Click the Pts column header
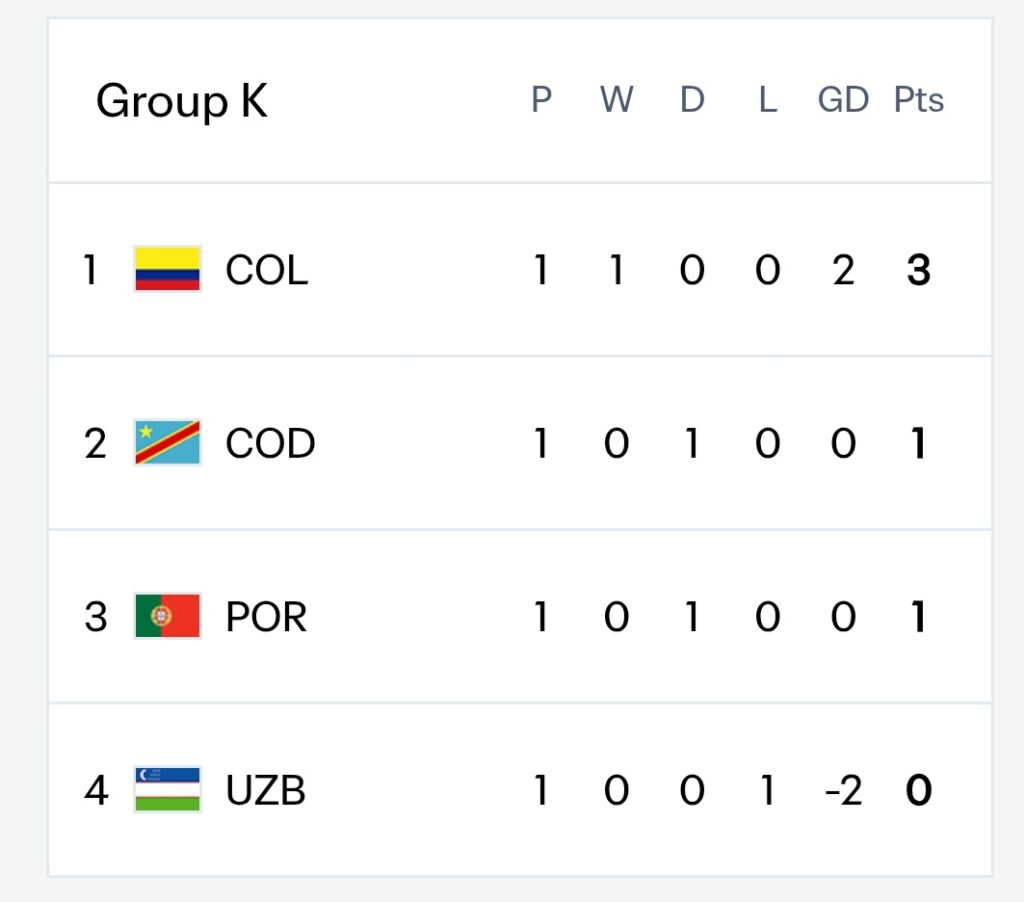 pos(918,100)
